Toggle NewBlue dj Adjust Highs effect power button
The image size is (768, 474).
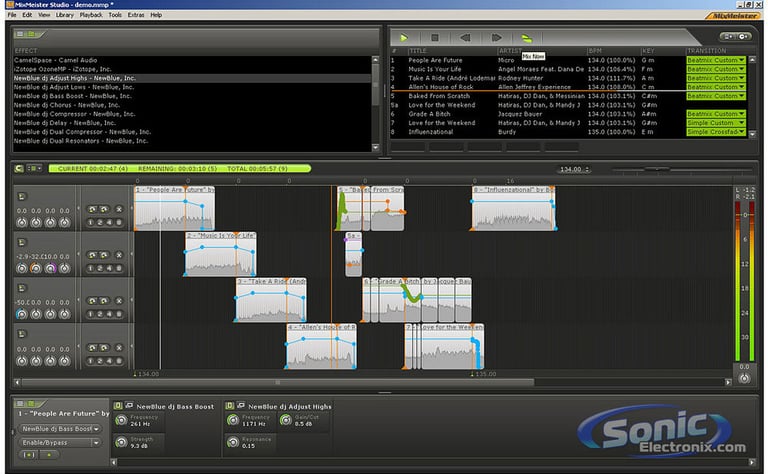click(229, 406)
